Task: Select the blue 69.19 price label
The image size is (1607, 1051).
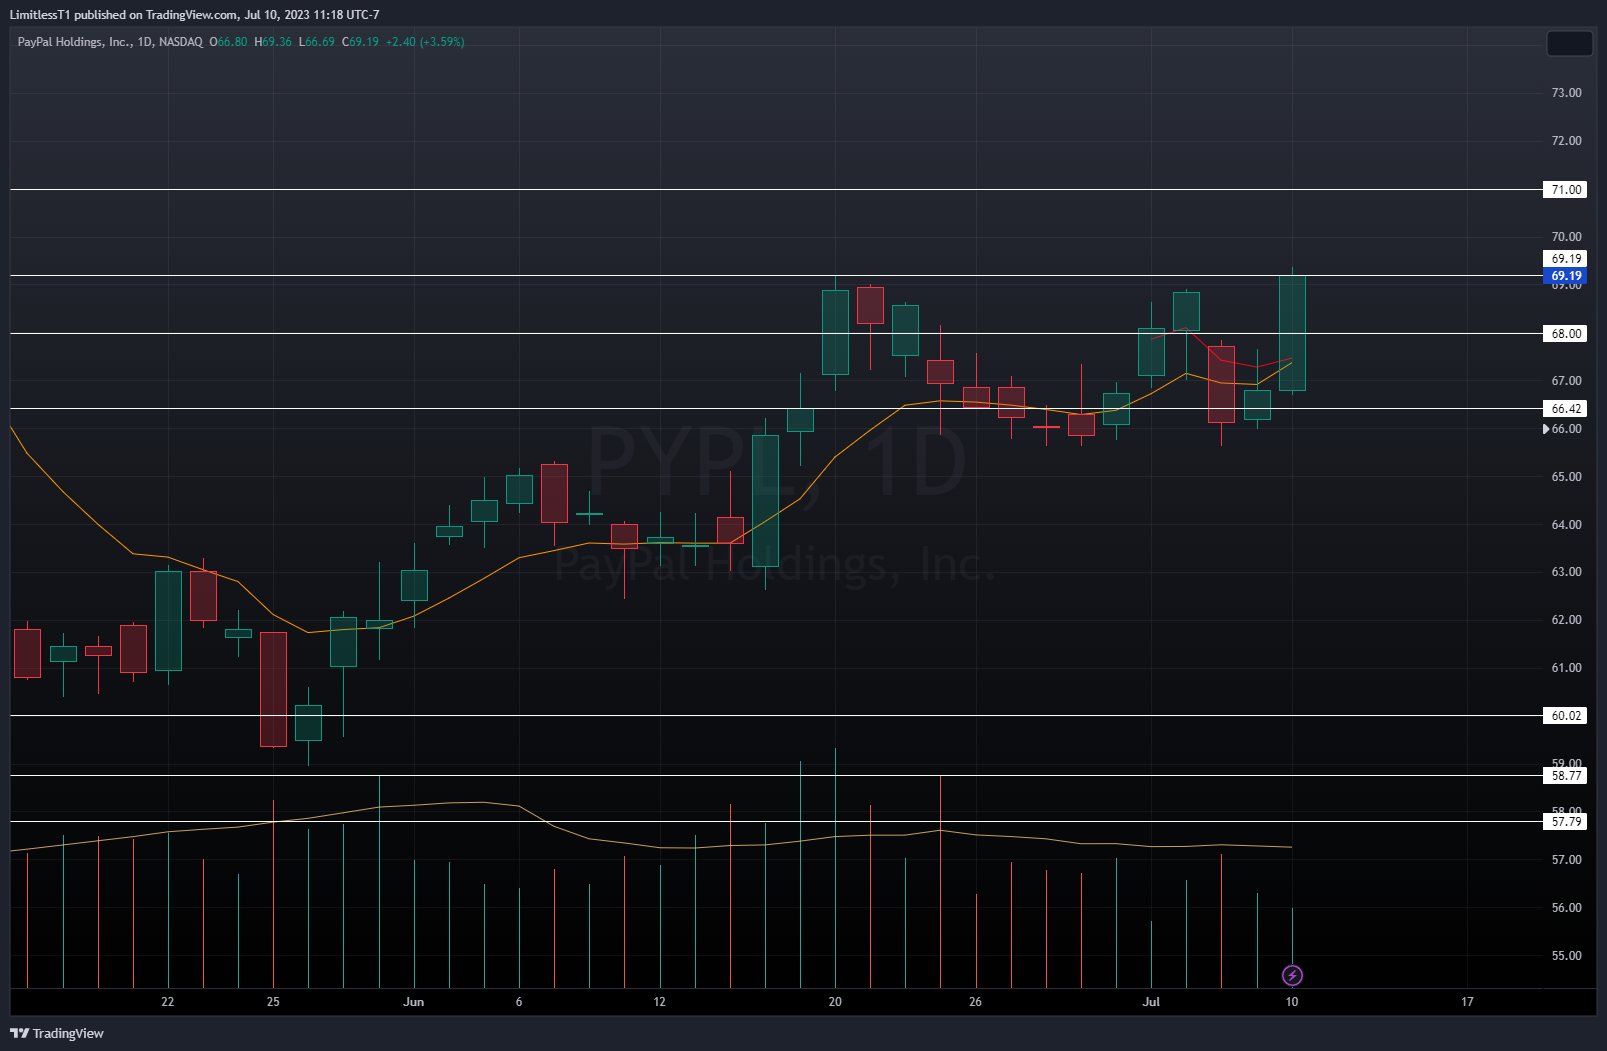Action: (x=1565, y=278)
